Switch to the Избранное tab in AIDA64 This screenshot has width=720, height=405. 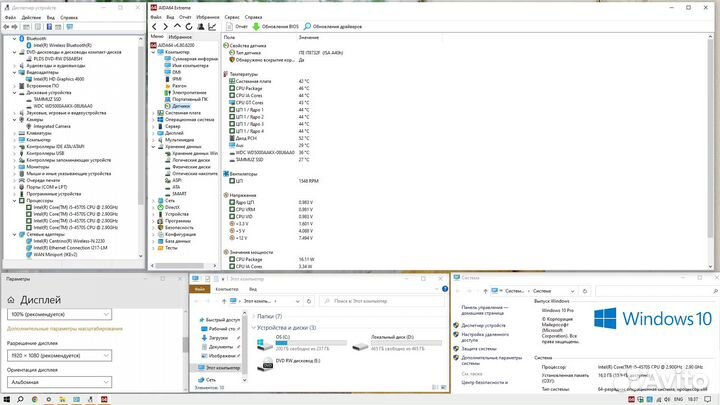click(180, 37)
